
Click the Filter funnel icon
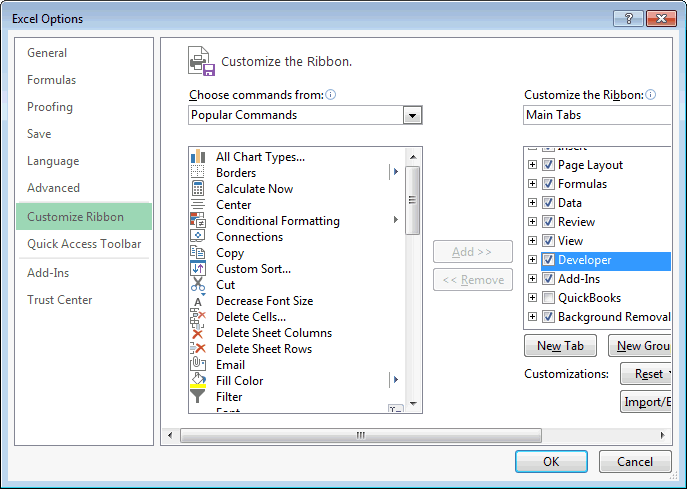[198, 396]
